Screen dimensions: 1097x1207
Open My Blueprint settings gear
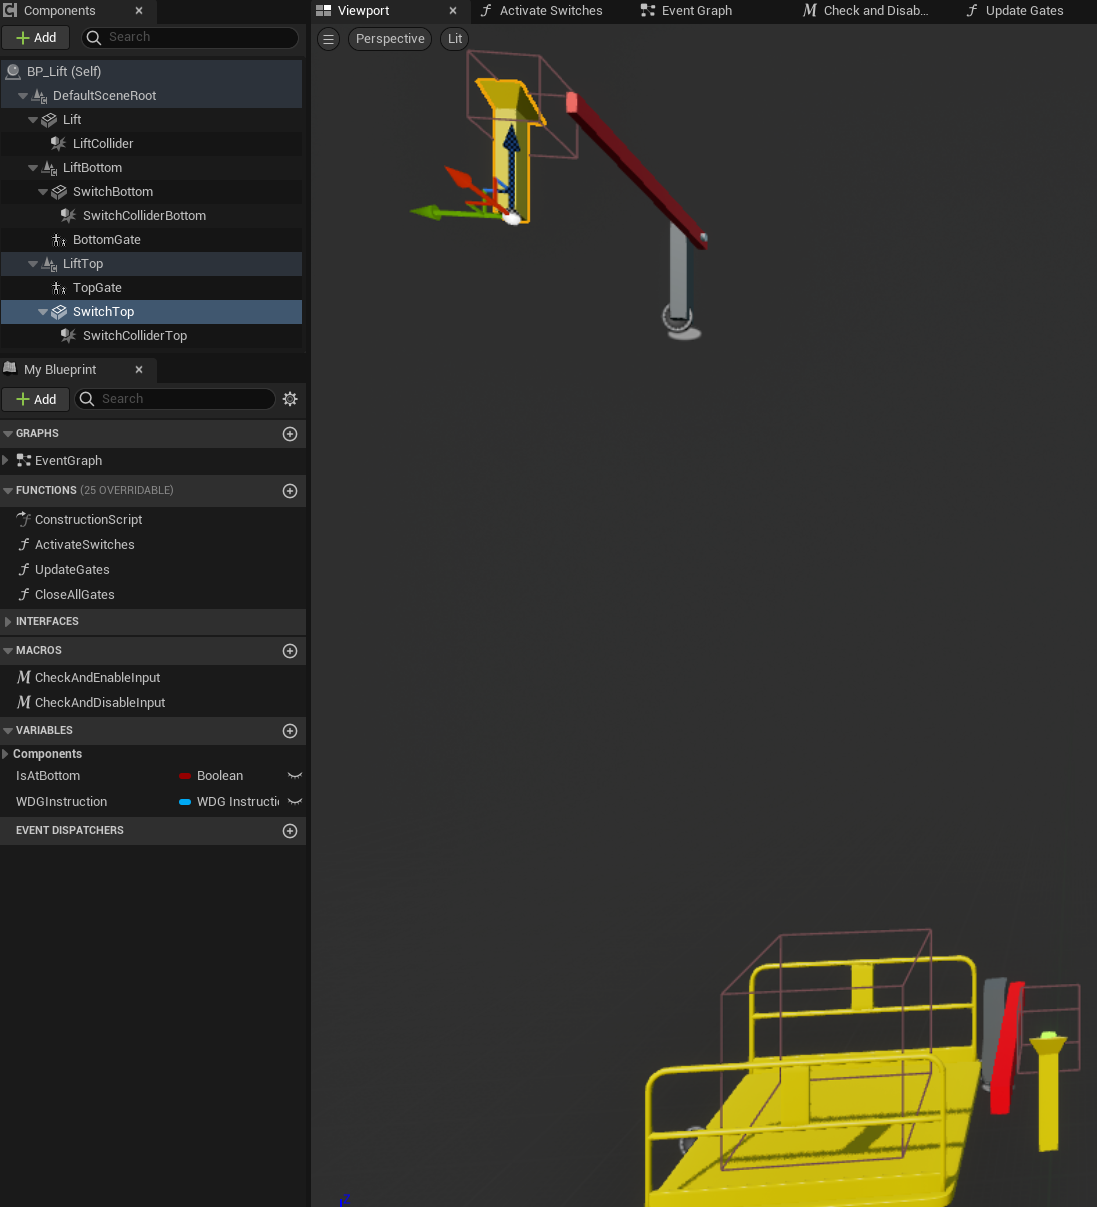tap(290, 399)
